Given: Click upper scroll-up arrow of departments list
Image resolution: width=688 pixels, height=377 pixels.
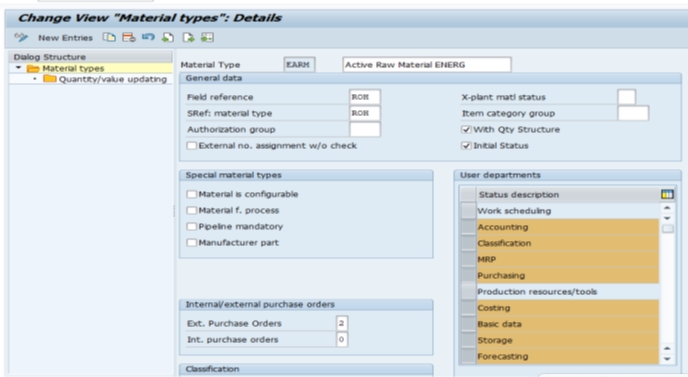Looking at the screenshot, I should click(667, 208).
